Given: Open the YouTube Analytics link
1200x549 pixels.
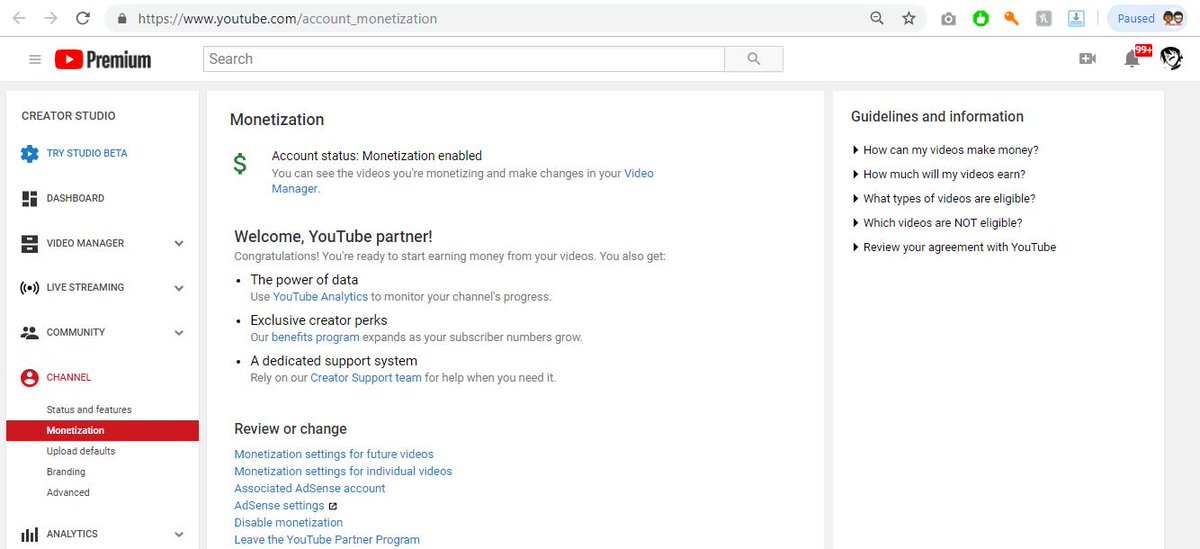Looking at the screenshot, I should [320, 297].
